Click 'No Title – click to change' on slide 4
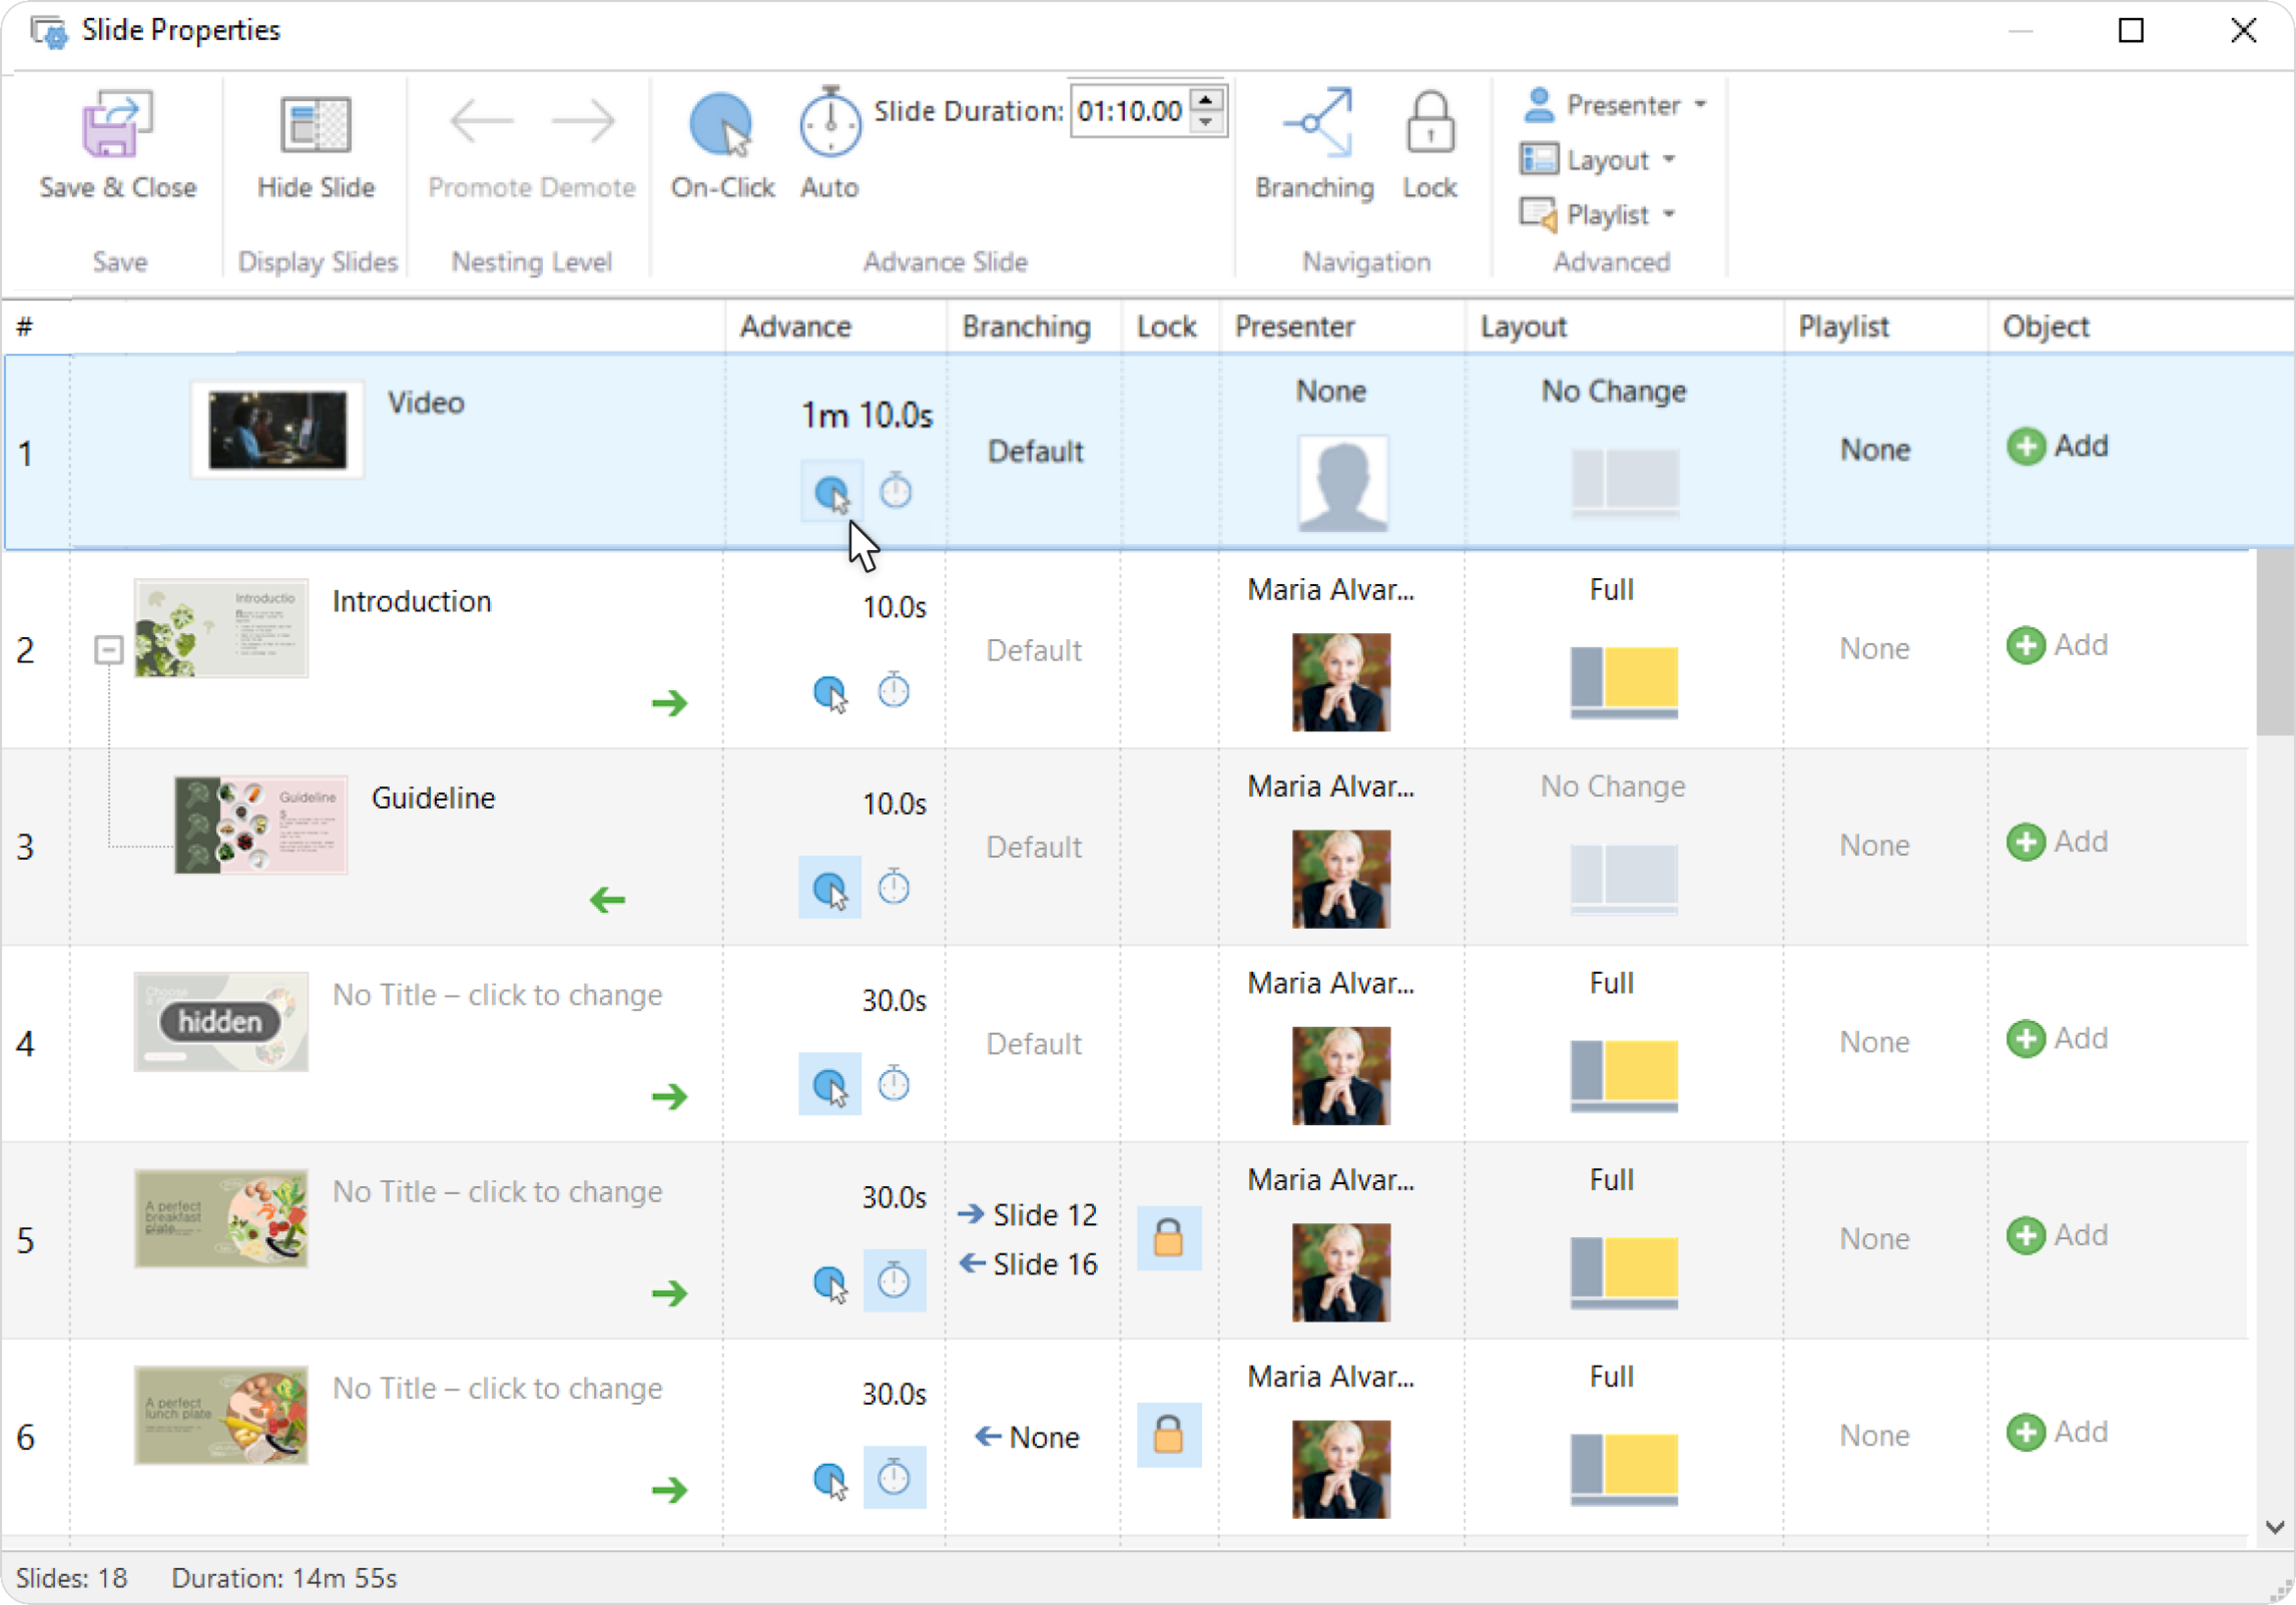The height and width of the screenshot is (1605, 2296). point(497,995)
